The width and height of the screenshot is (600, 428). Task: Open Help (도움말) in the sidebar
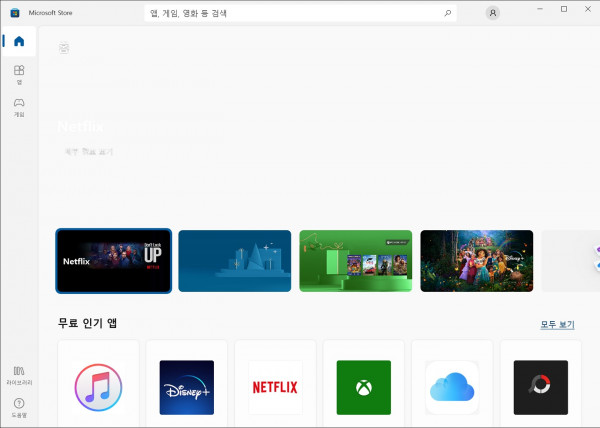pyautogui.click(x=19, y=408)
